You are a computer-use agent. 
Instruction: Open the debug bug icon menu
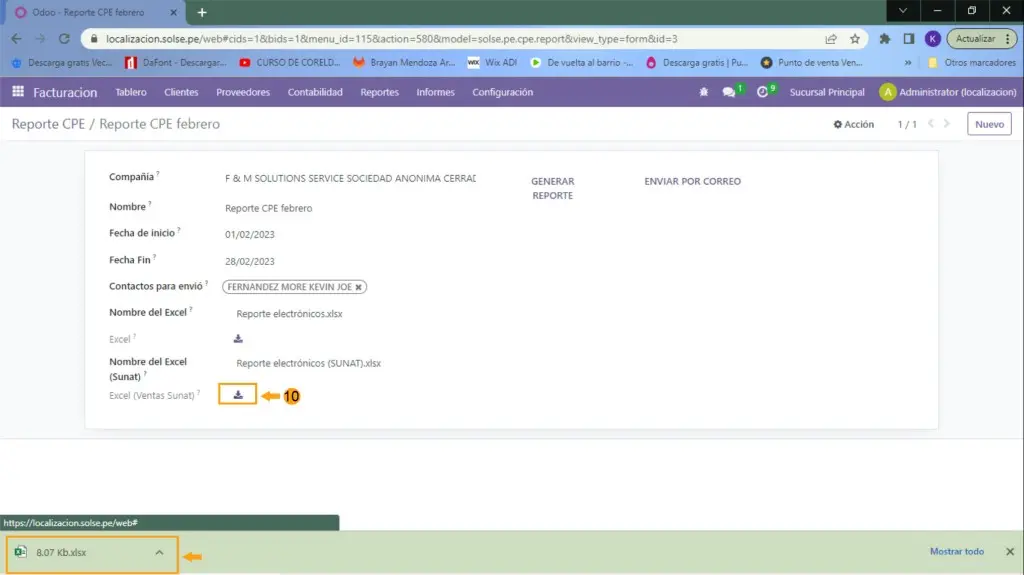coord(704,92)
